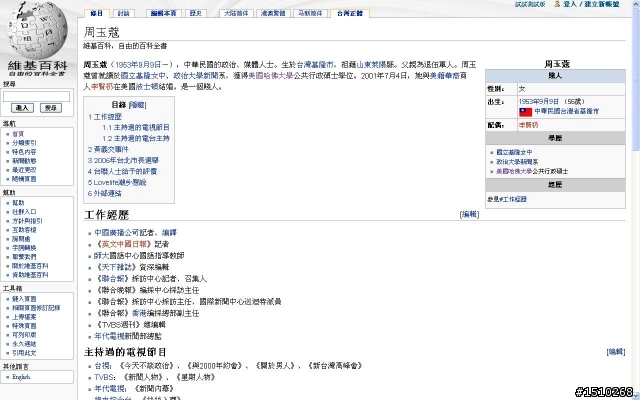
Task: Select the 马新简体 variant tab
Action: (310, 13)
